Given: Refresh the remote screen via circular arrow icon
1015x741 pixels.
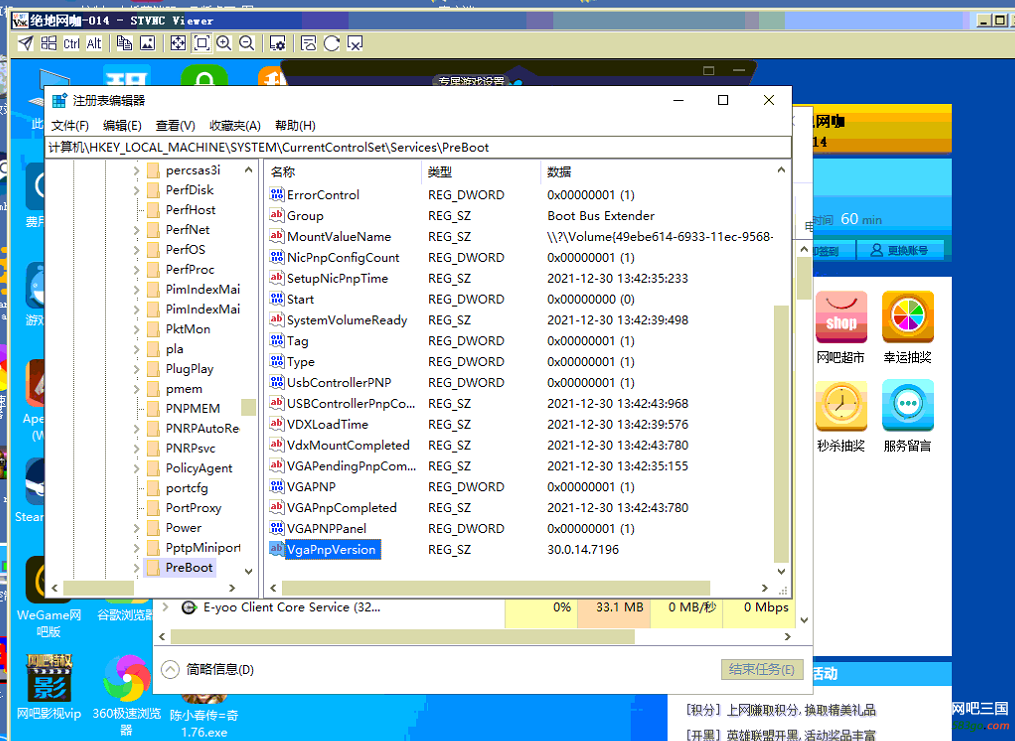Looking at the screenshot, I should (331, 43).
